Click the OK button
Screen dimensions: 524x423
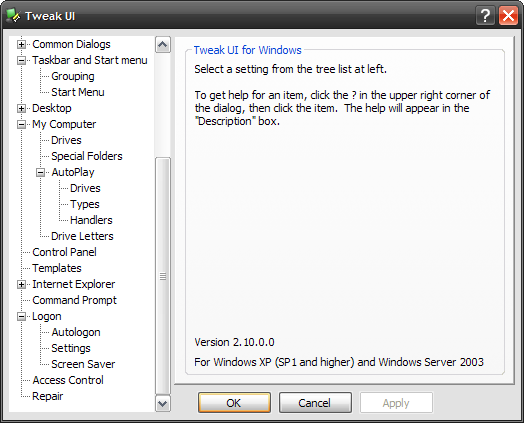(234, 403)
